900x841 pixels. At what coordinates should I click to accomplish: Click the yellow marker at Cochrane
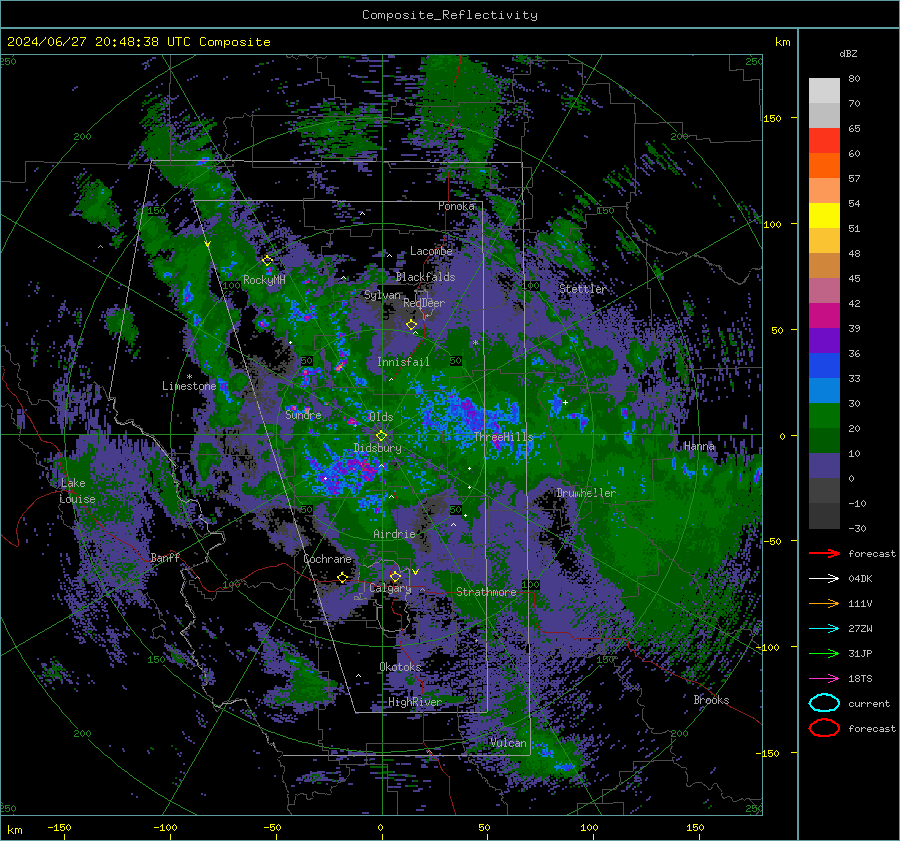(x=343, y=578)
